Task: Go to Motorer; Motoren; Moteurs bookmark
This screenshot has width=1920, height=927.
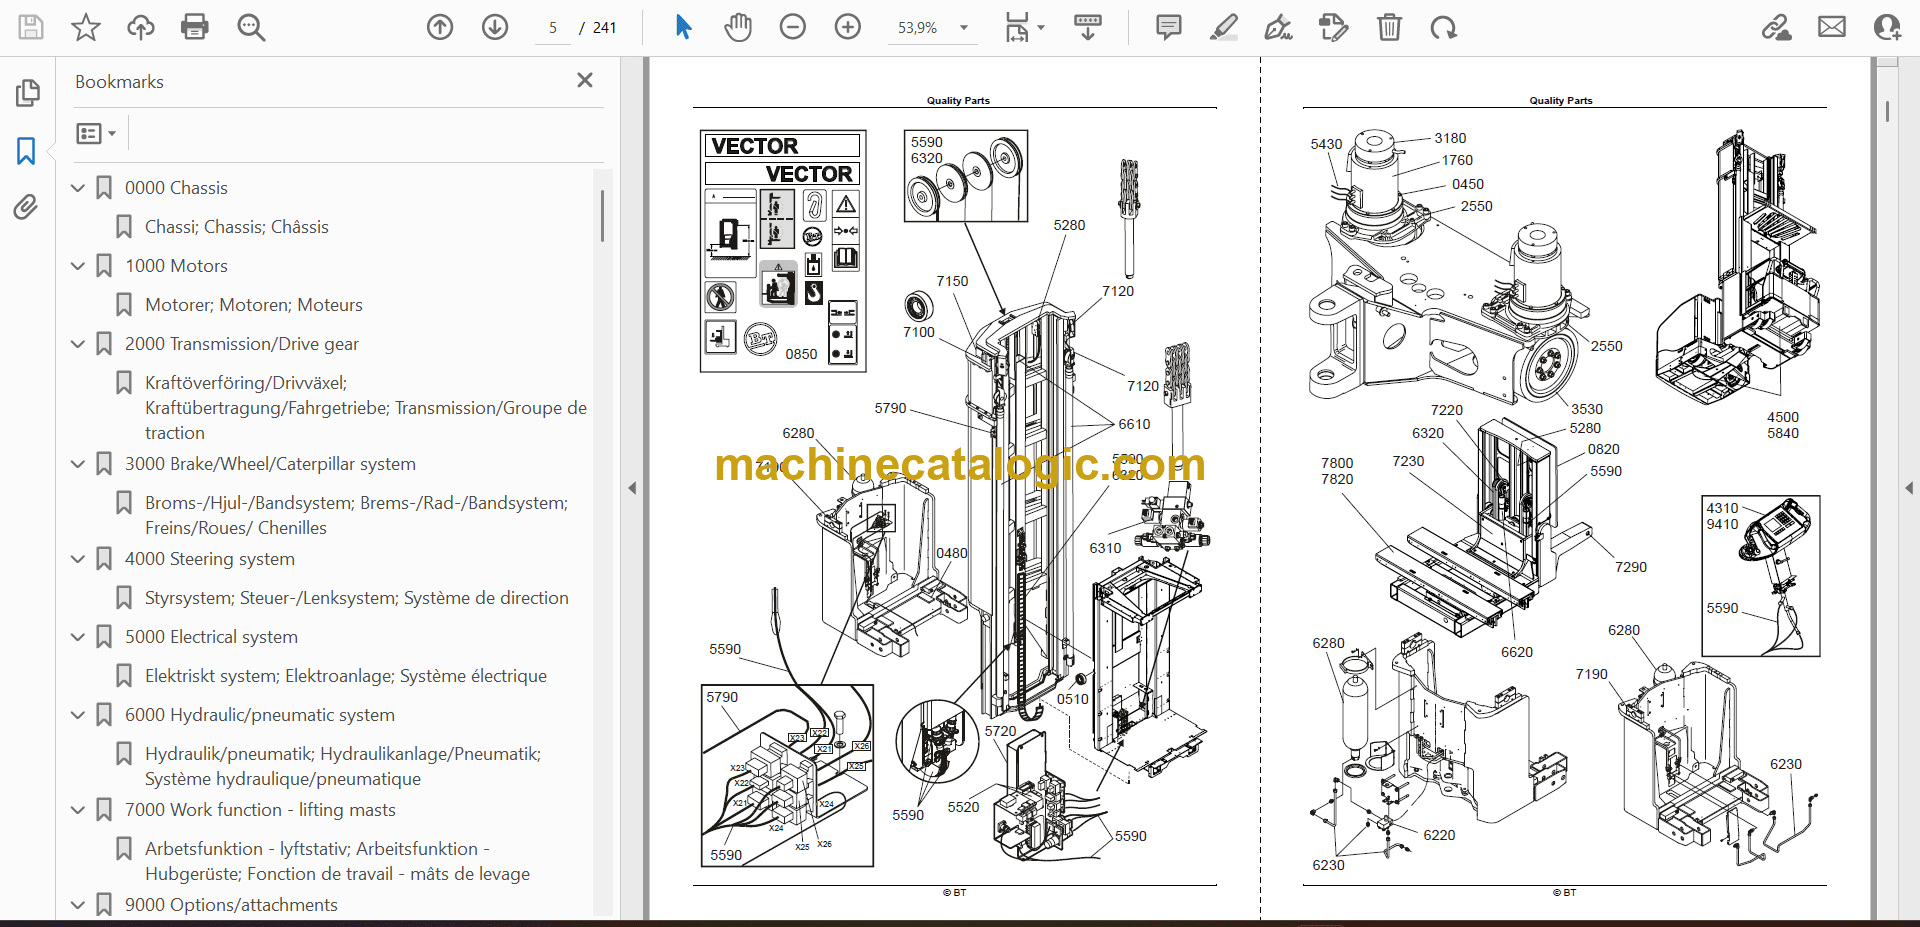Action: [x=253, y=305]
